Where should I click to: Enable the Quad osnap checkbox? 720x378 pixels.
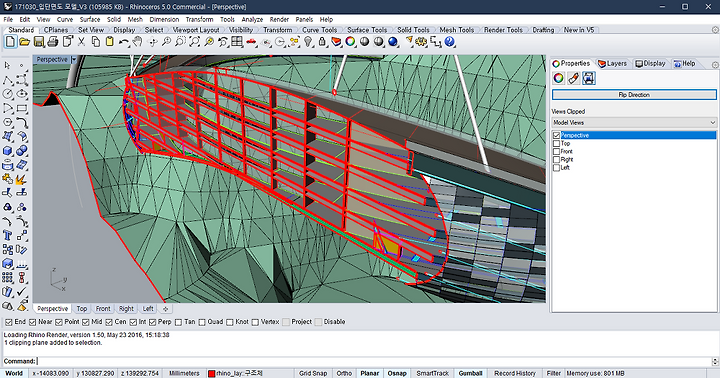click(x=202, y=322)
